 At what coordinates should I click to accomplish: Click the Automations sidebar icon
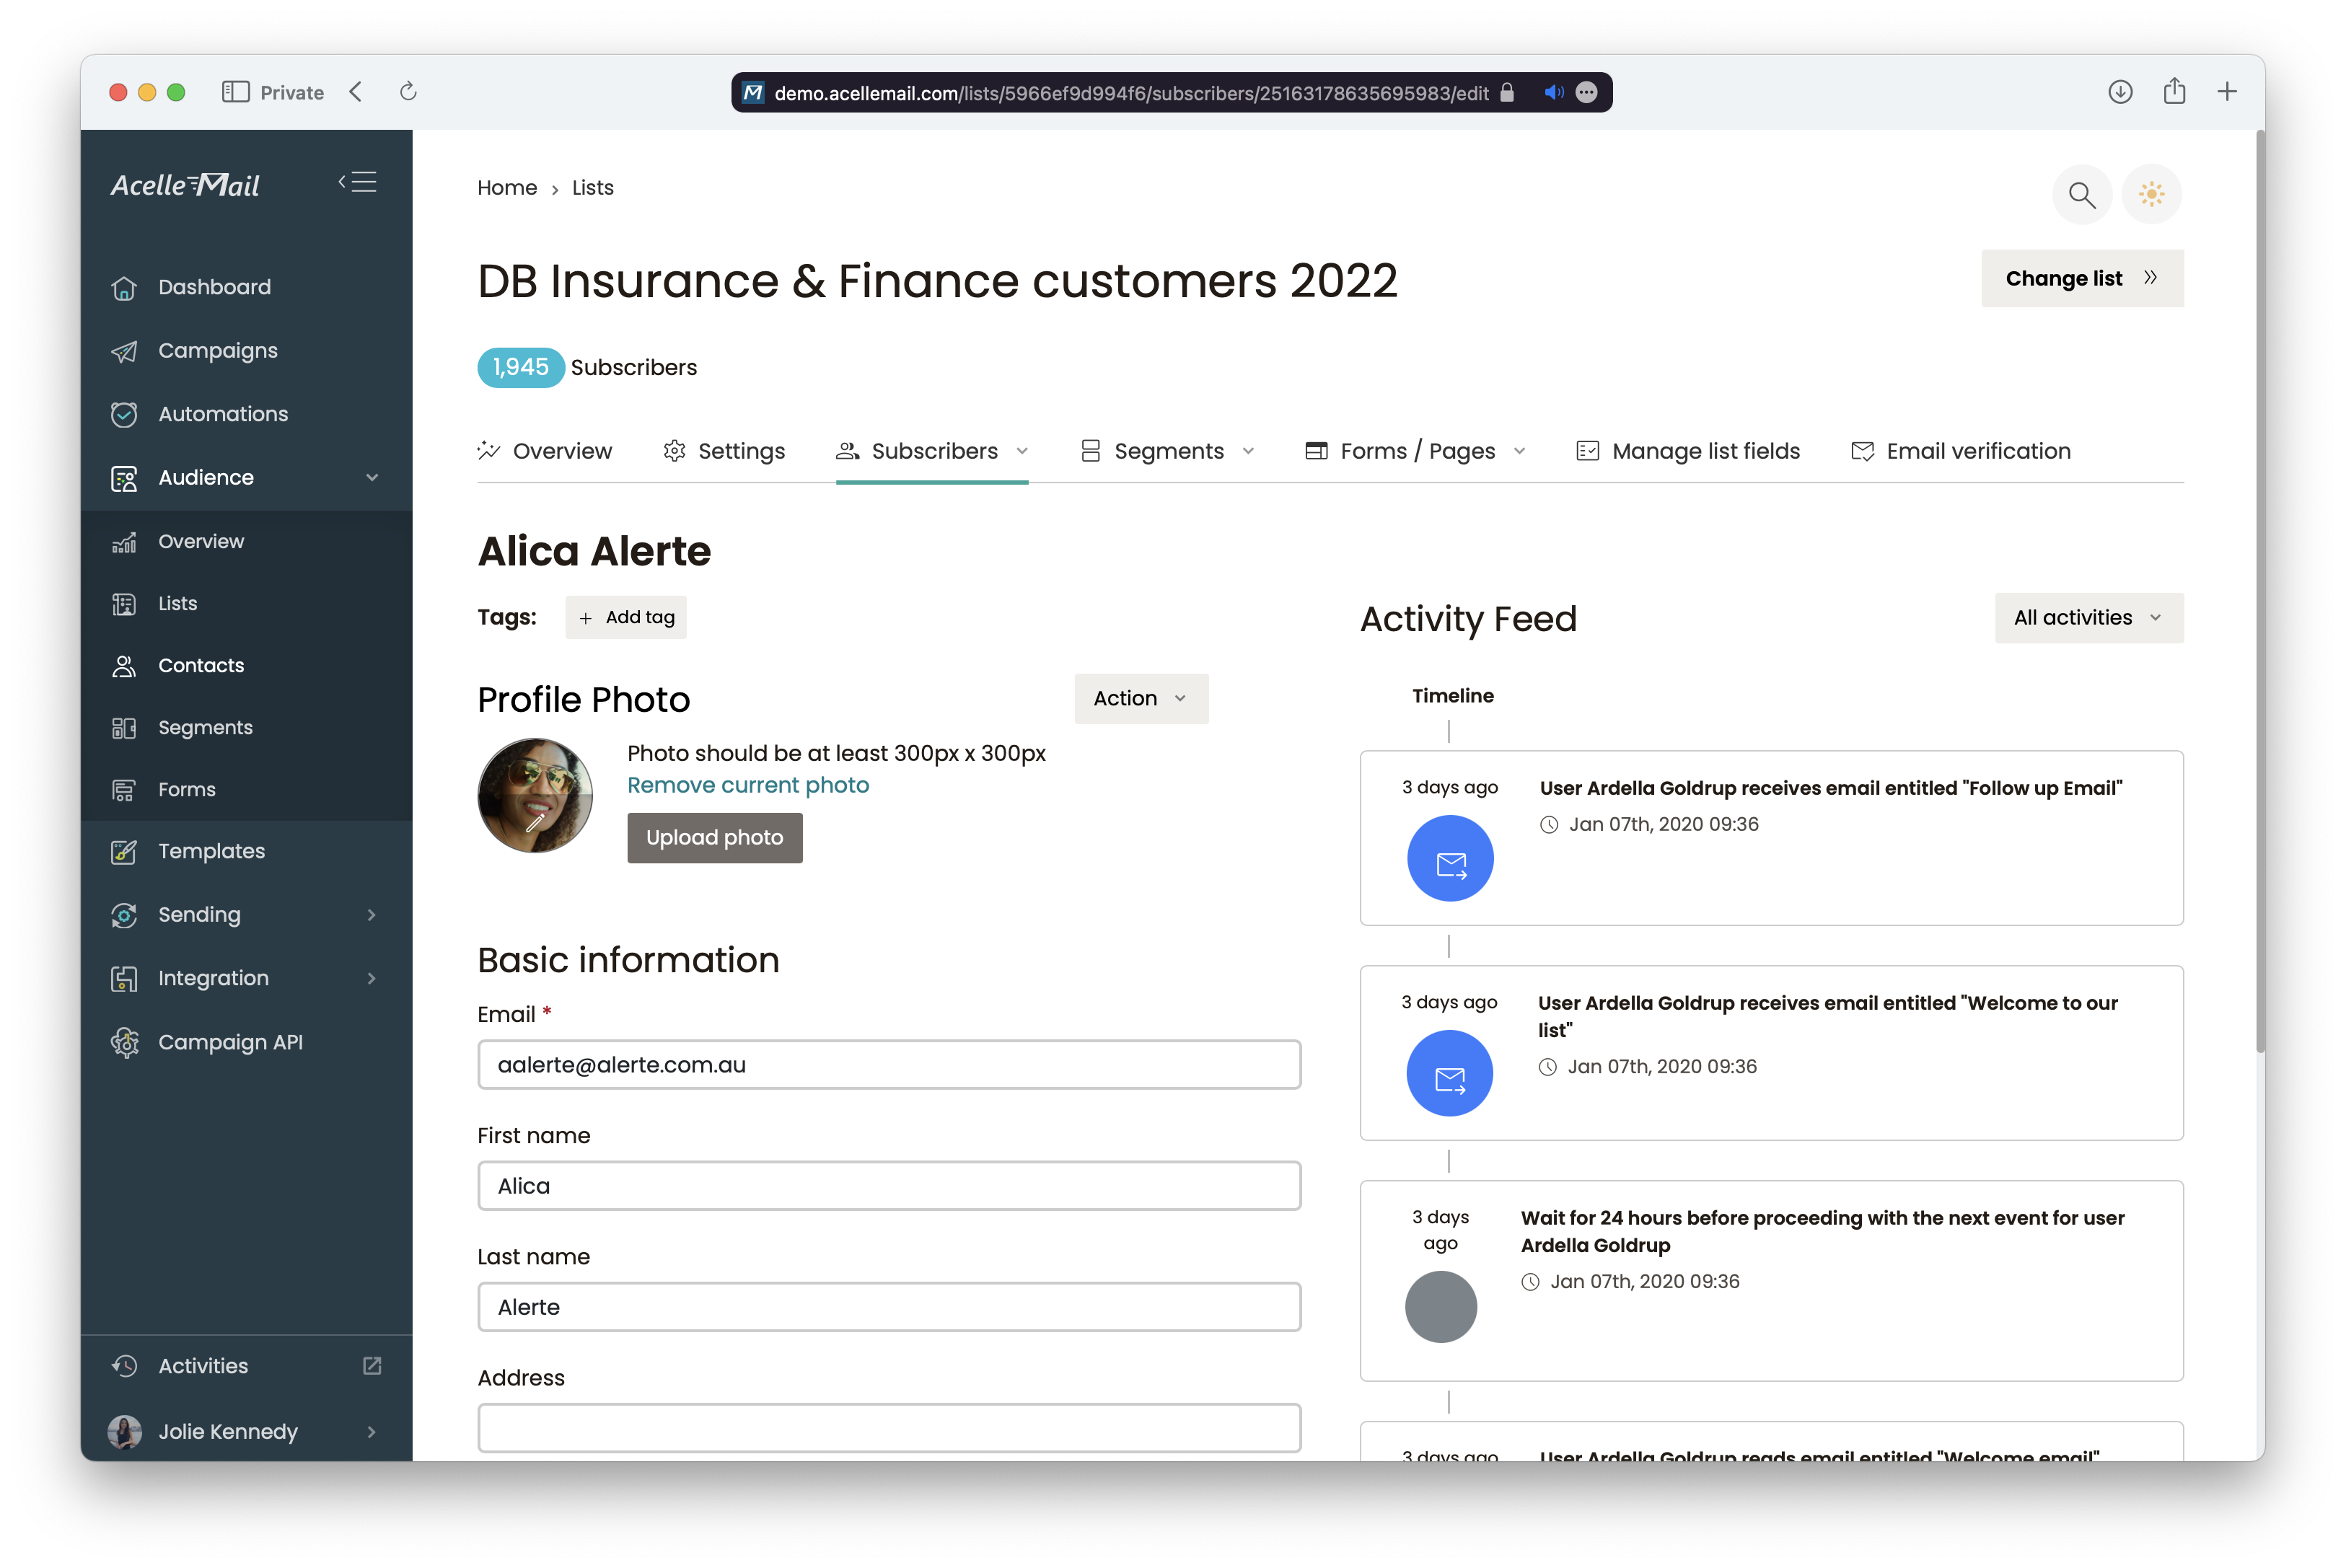124,414
